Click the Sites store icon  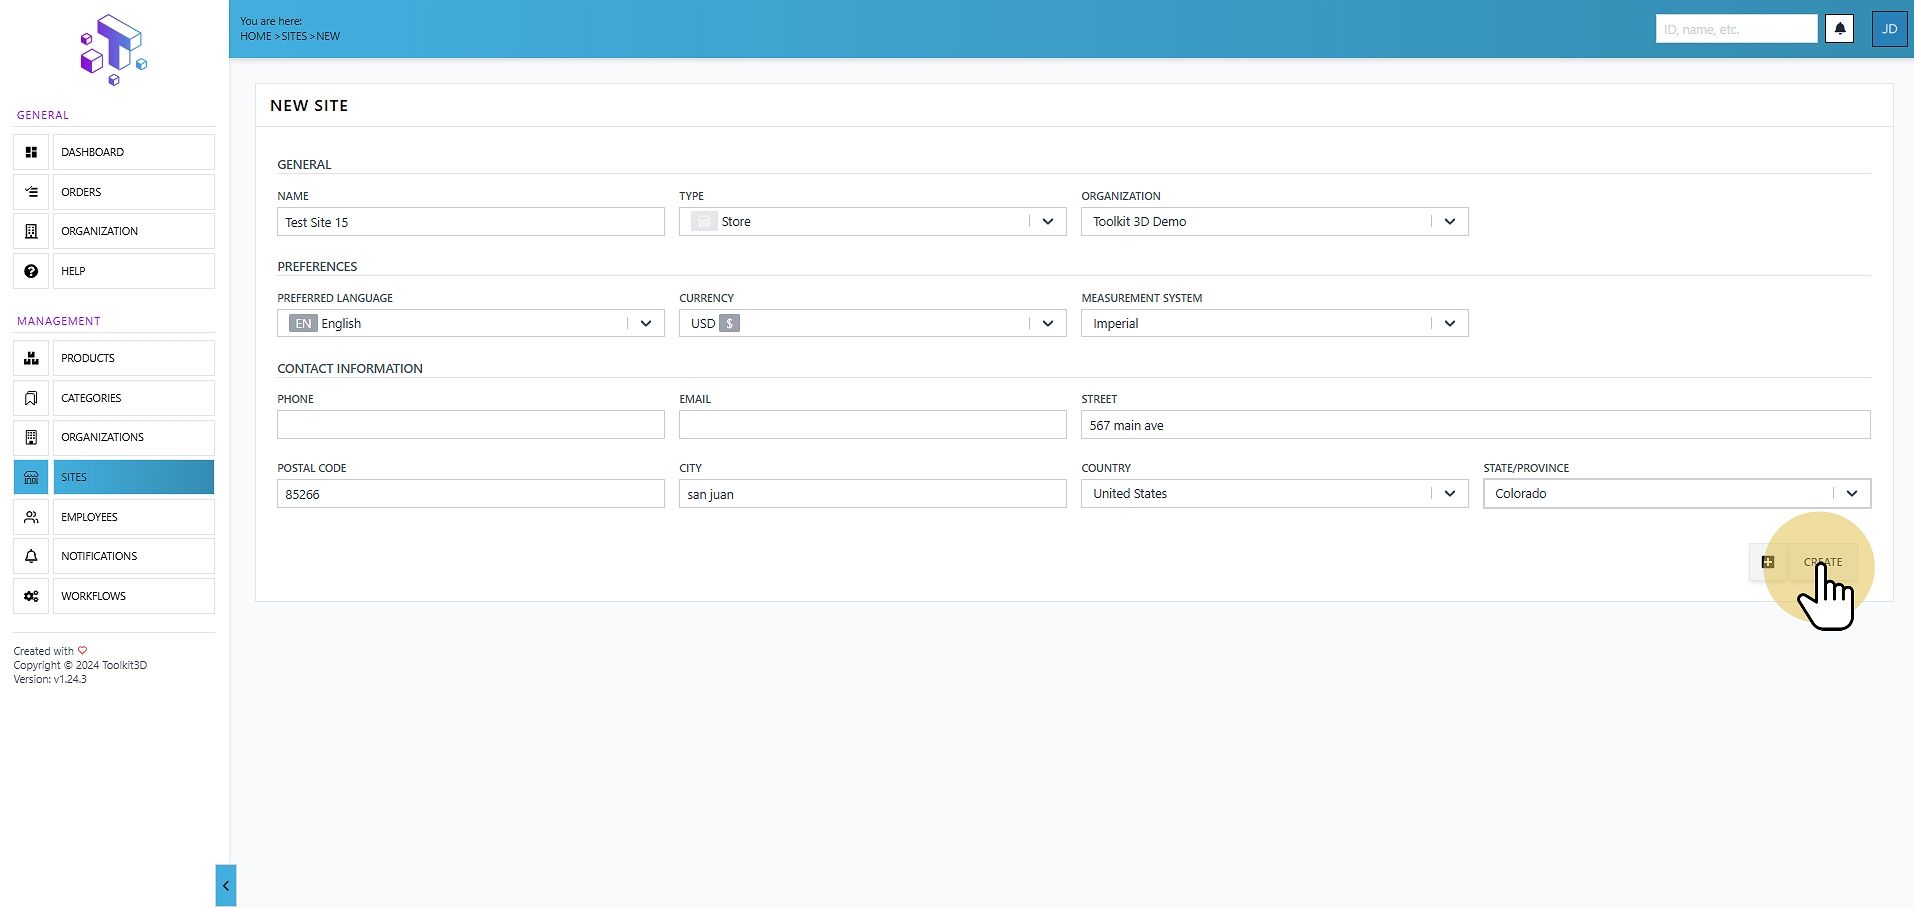31,477
